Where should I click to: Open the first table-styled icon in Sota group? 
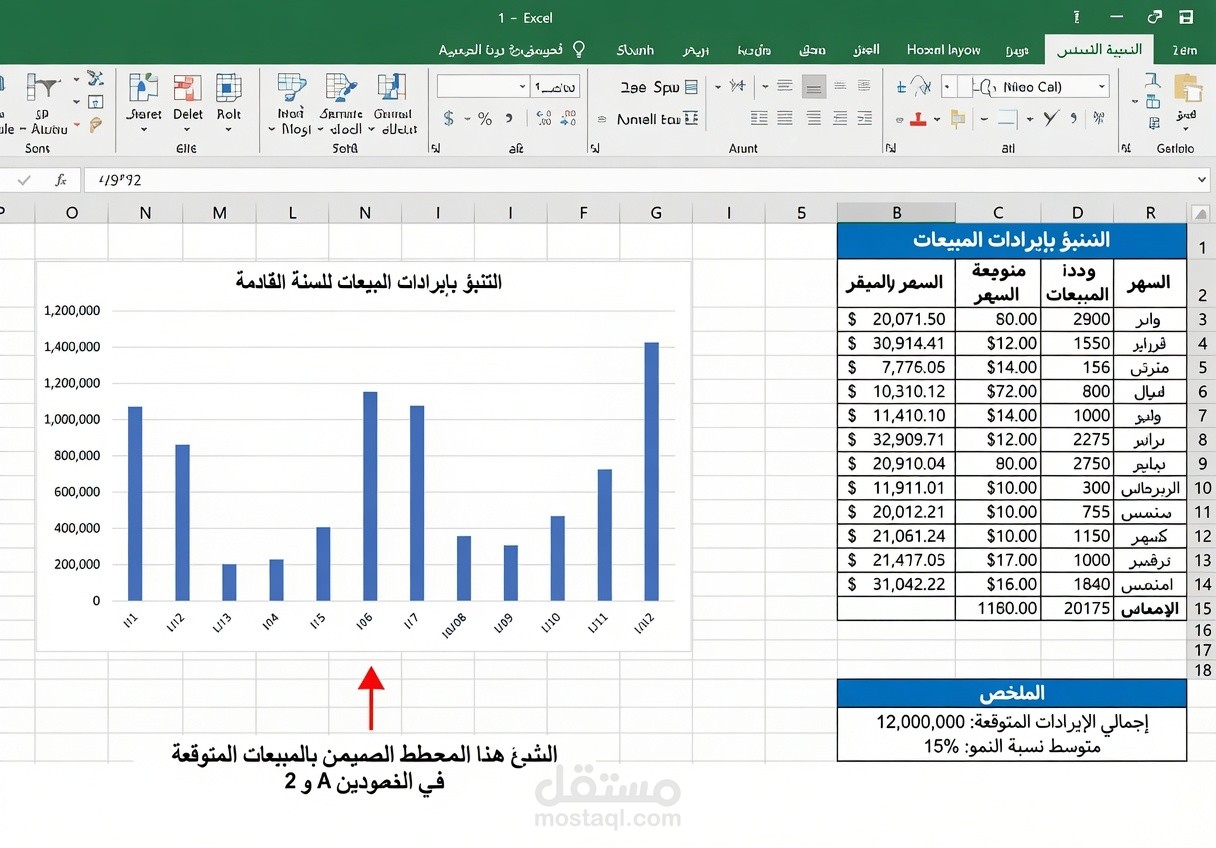click(291, 88)
